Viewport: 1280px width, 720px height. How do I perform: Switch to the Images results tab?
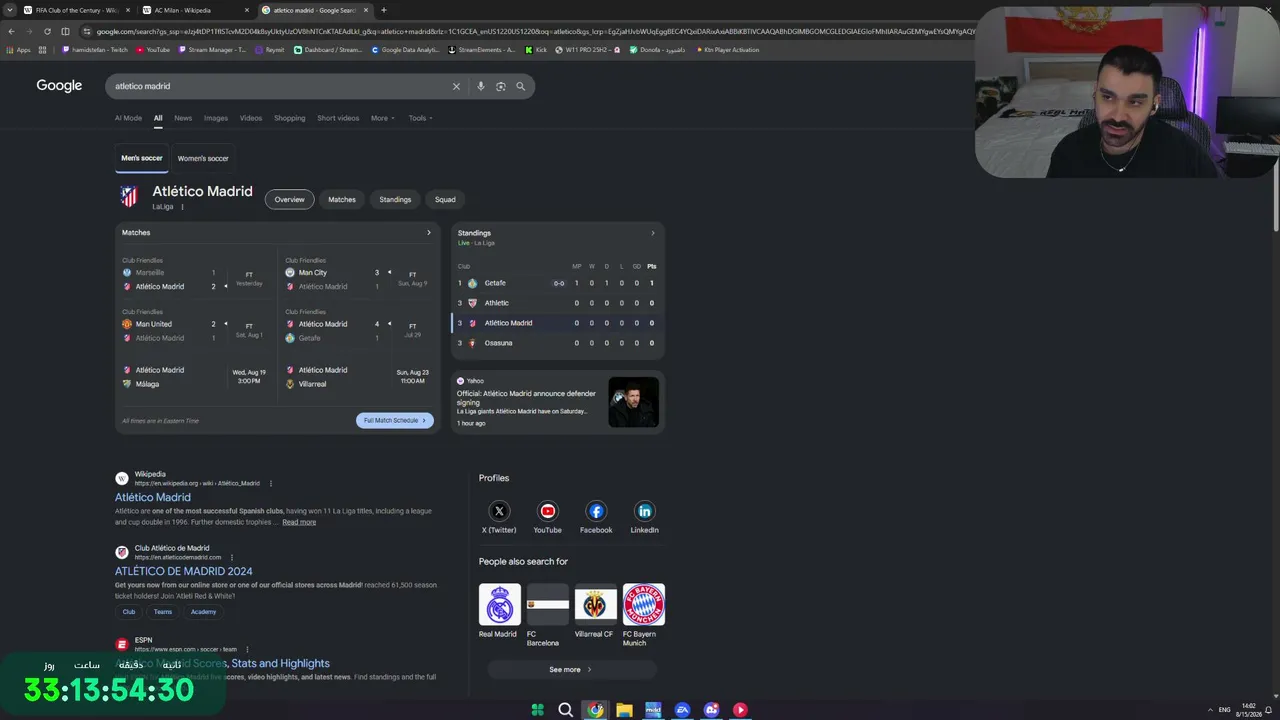pos(216,118)
